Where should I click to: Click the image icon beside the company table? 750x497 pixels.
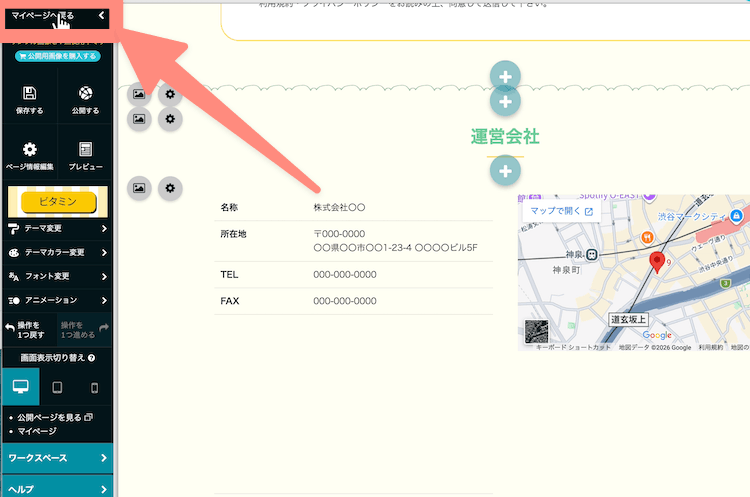click(x=139, y=188)
